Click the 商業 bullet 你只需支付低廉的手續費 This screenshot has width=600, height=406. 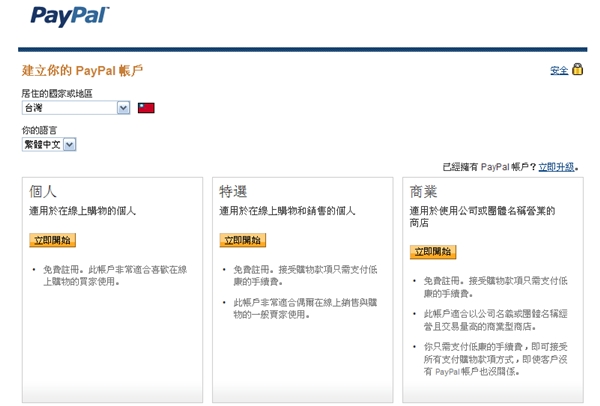point(496,359)
